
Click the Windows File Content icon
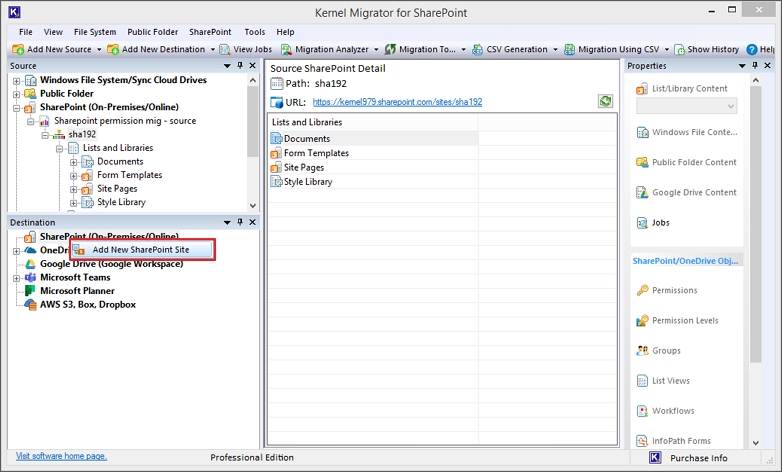point(642,132)
